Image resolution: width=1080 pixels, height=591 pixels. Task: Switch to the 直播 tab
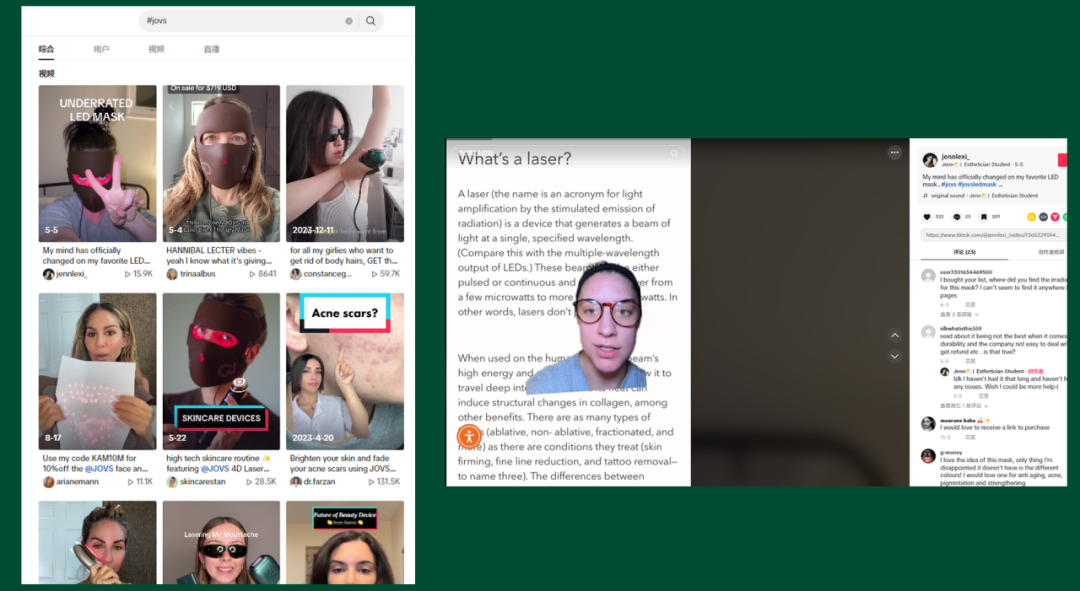coord(211,49)
